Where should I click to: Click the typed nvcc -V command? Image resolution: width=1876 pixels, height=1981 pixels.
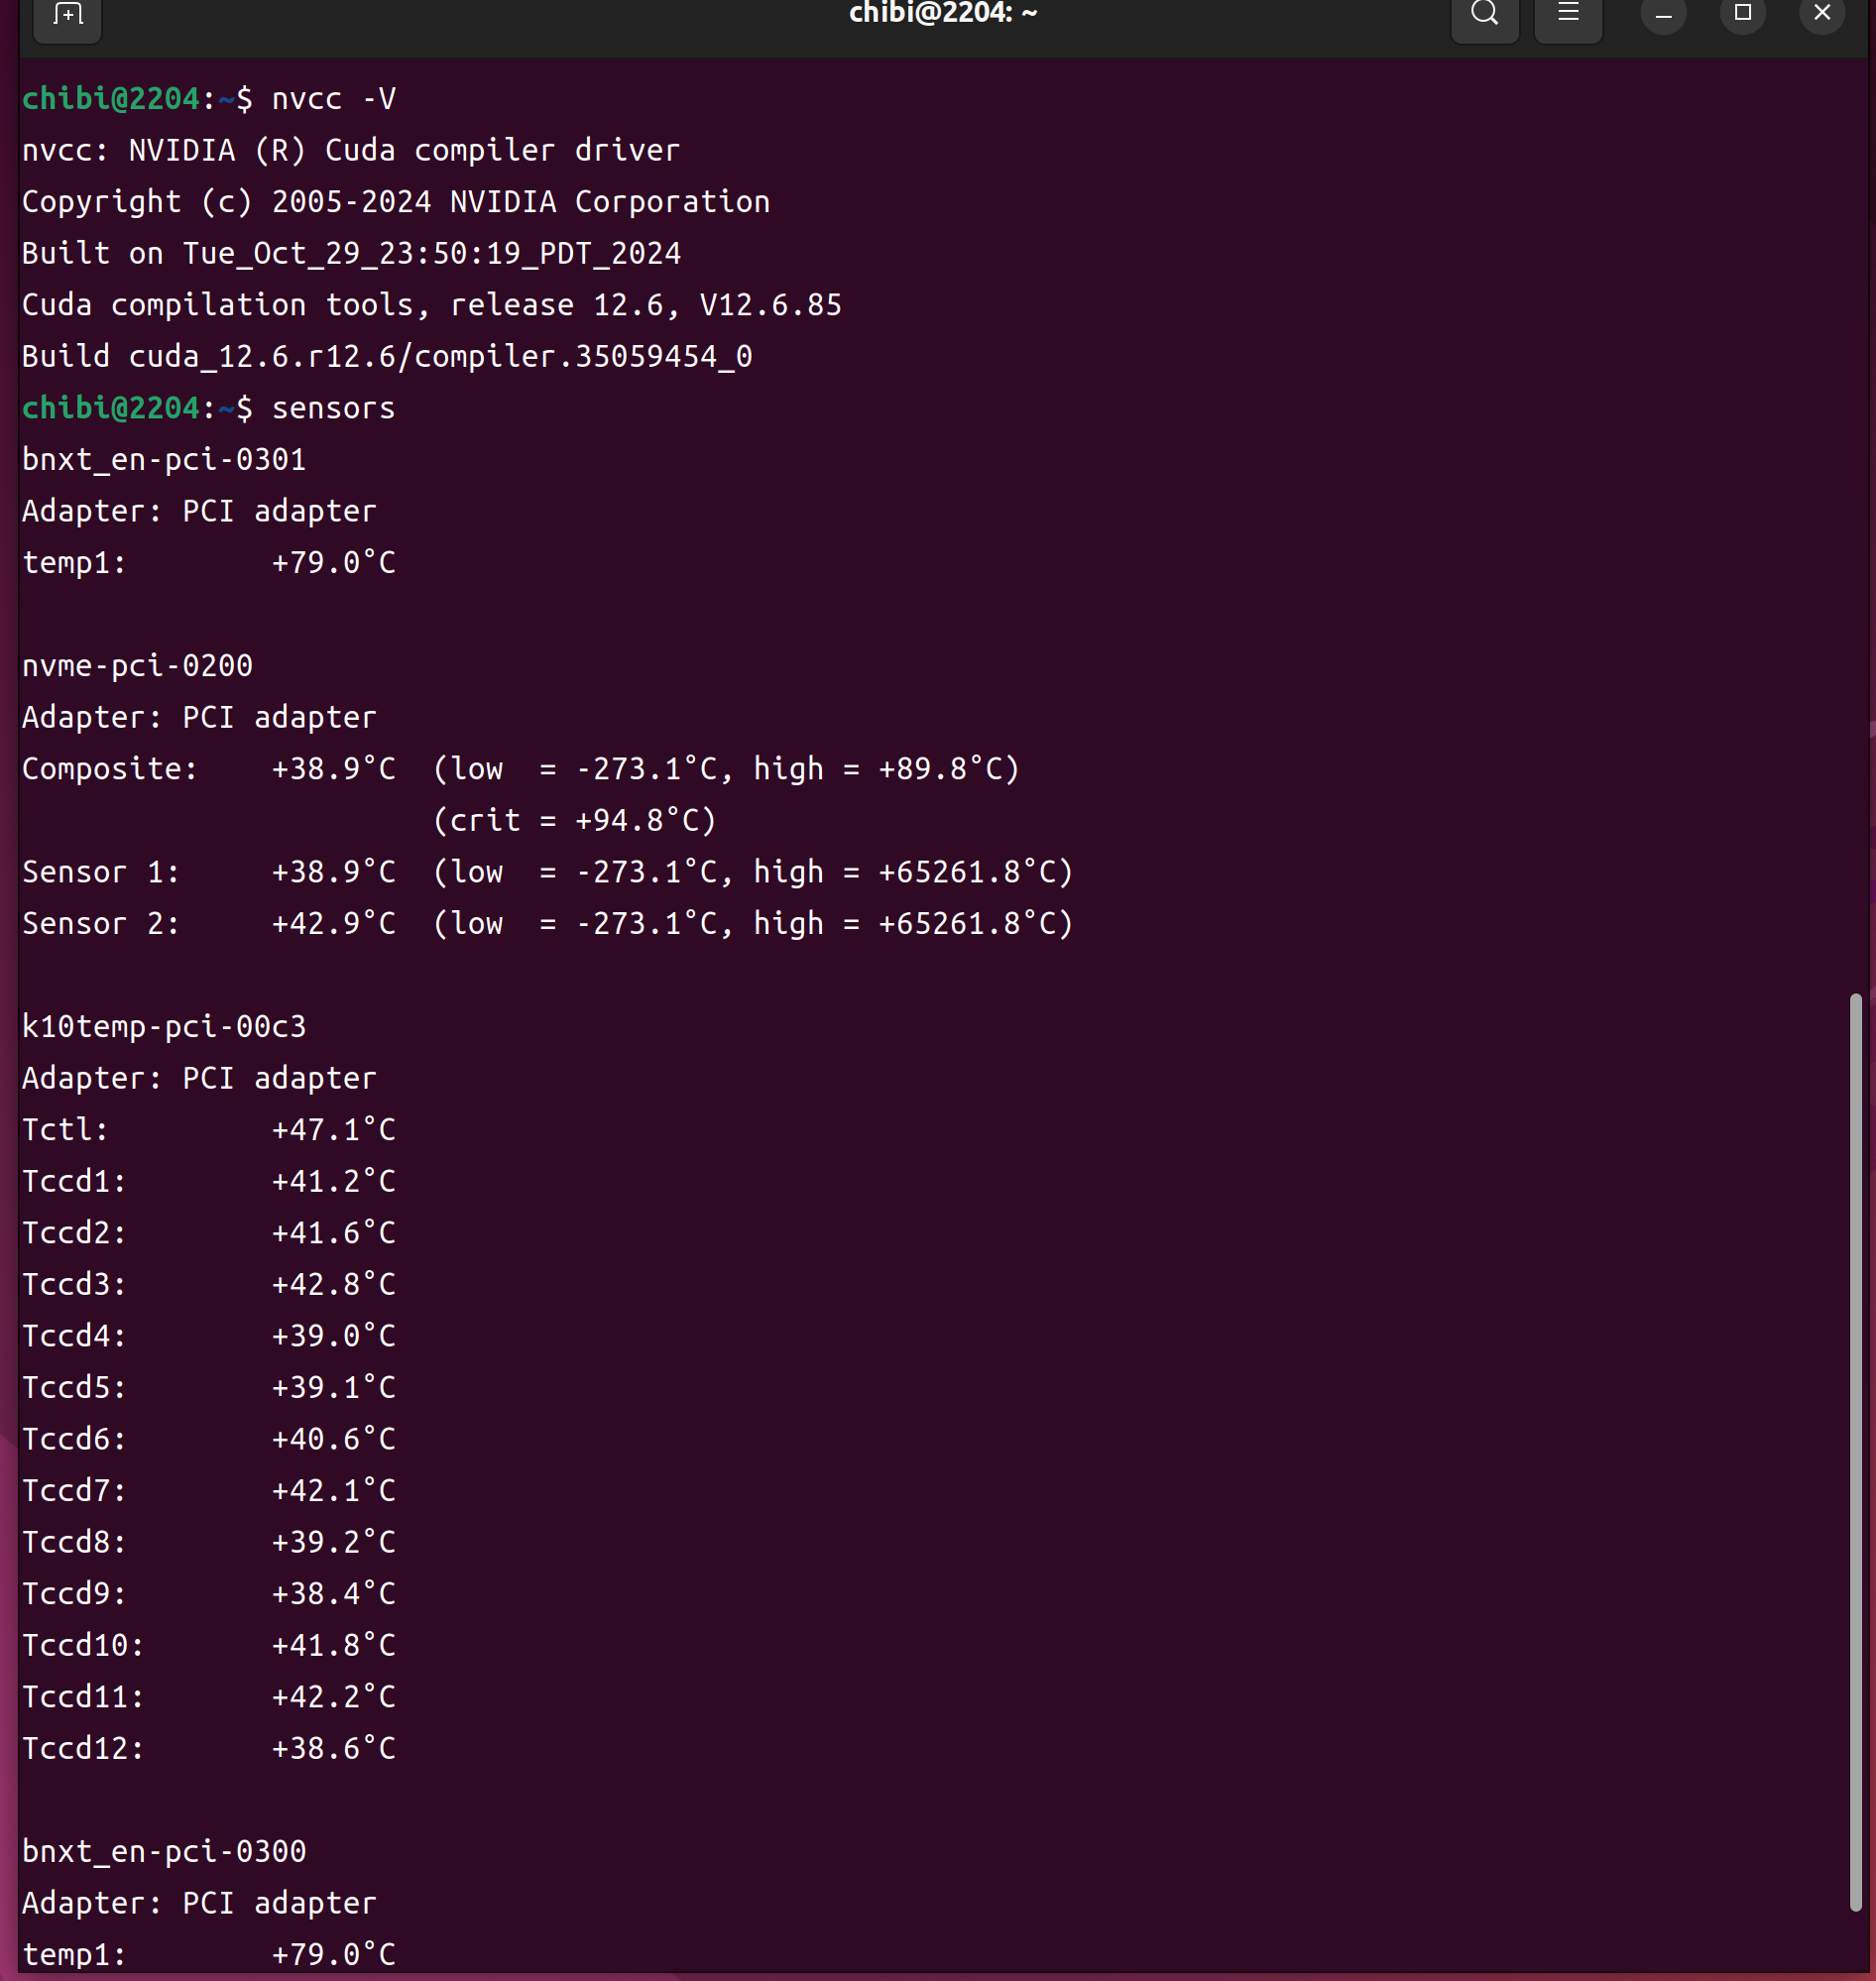(334, 99)
